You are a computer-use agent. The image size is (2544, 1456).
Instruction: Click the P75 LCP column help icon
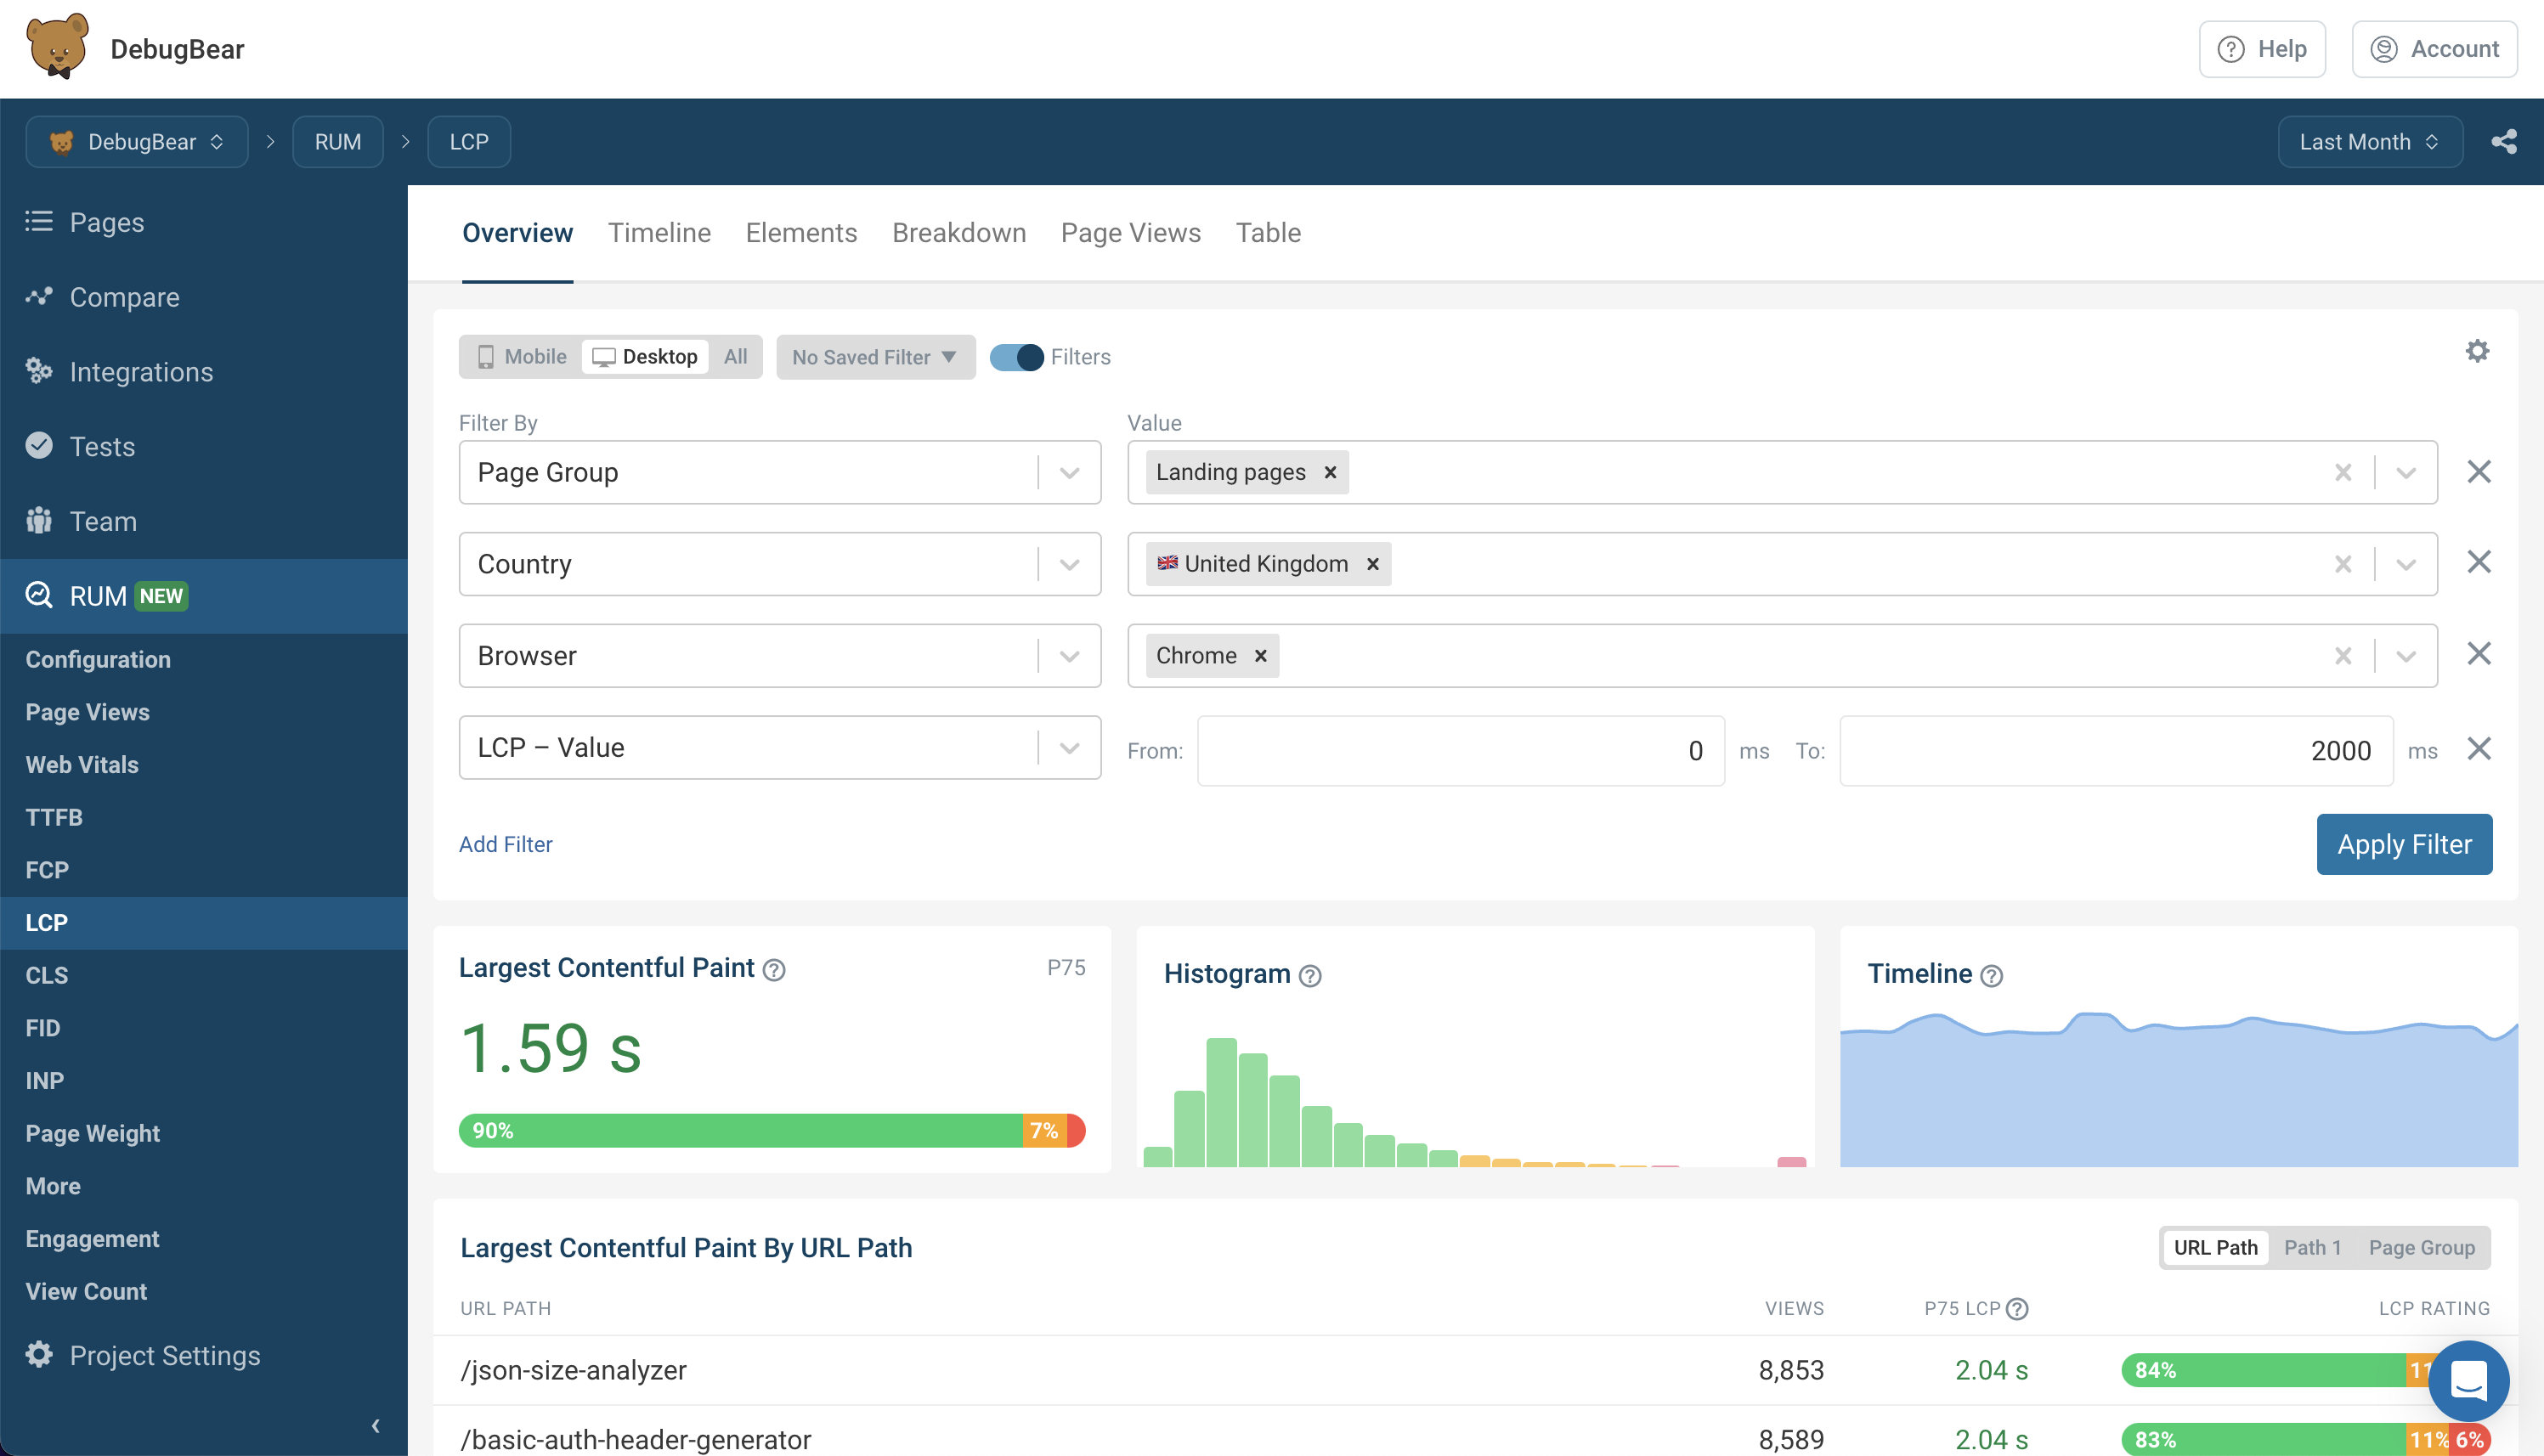(2018, 1309)
